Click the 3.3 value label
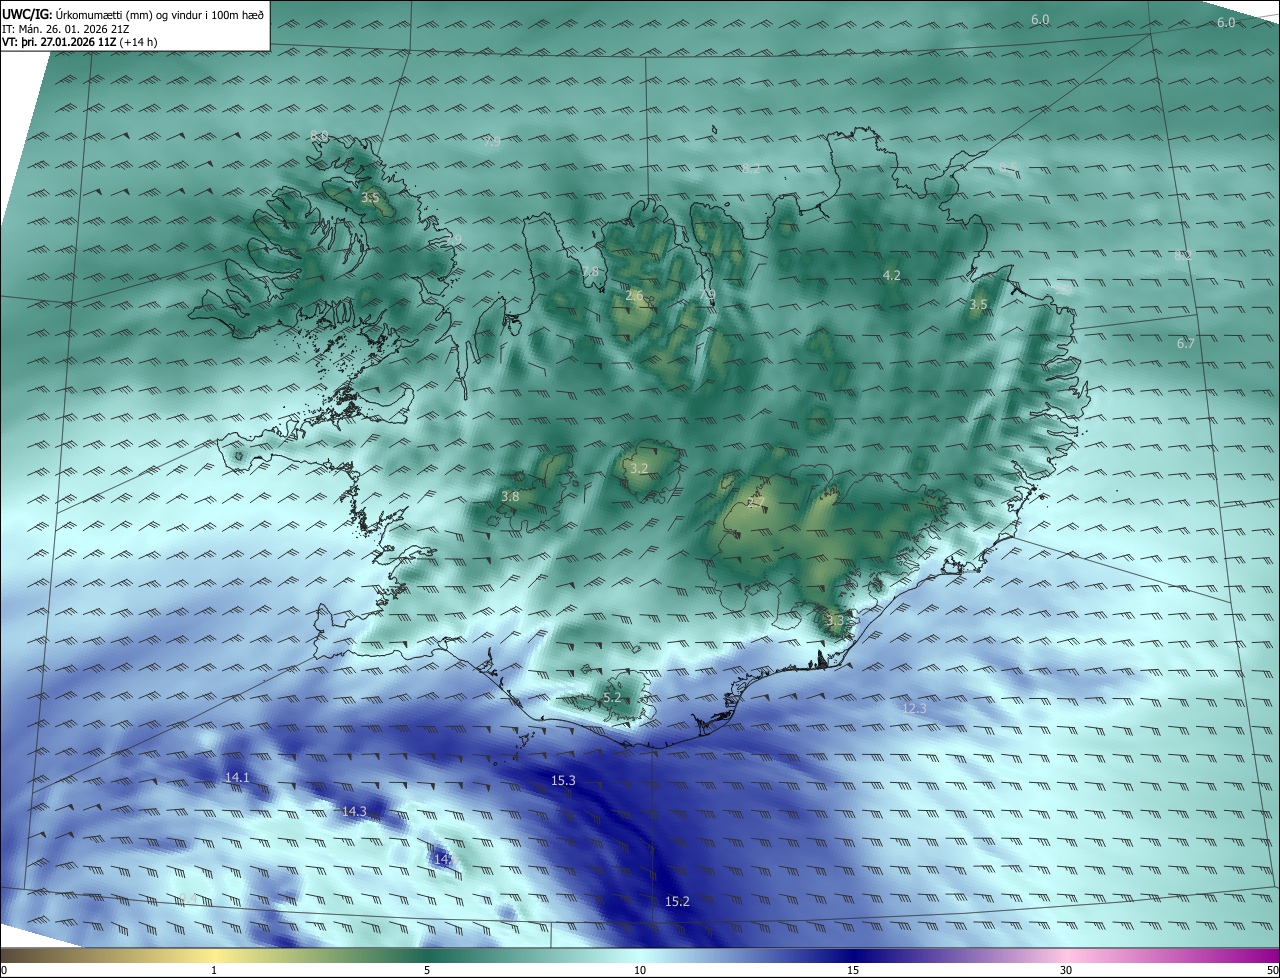 pyautogui.click(x=836, y=621)
